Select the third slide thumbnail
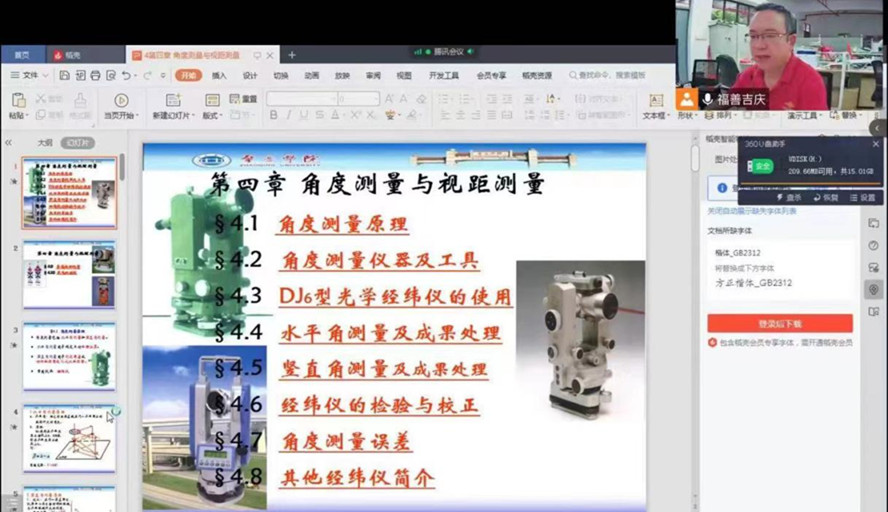888x512 pixels. coord(69,356)
